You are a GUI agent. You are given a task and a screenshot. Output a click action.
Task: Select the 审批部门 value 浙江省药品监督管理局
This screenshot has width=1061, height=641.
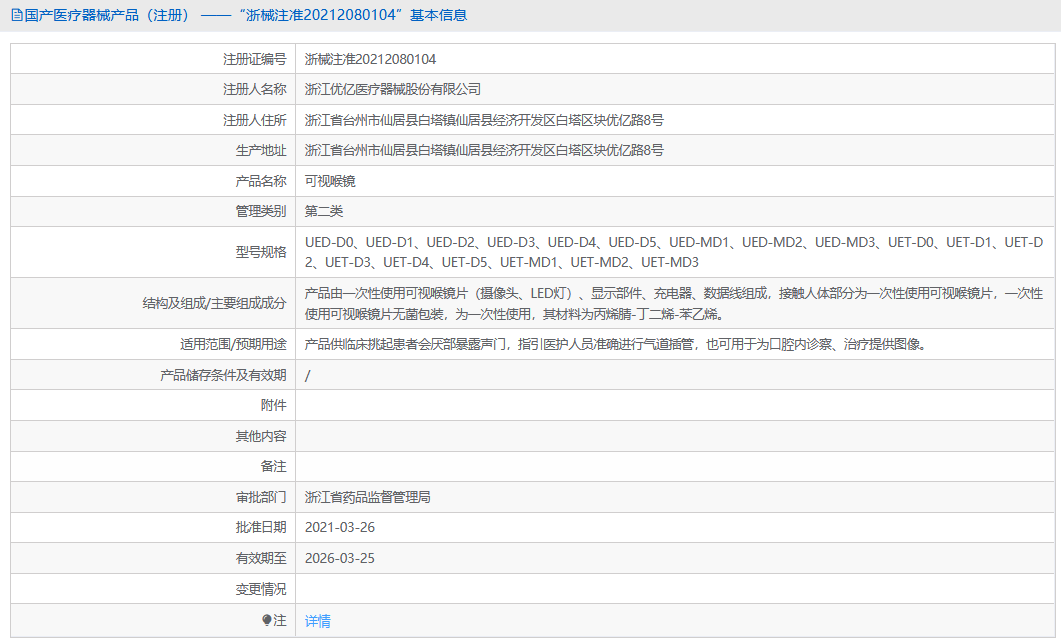click(367, 497)
